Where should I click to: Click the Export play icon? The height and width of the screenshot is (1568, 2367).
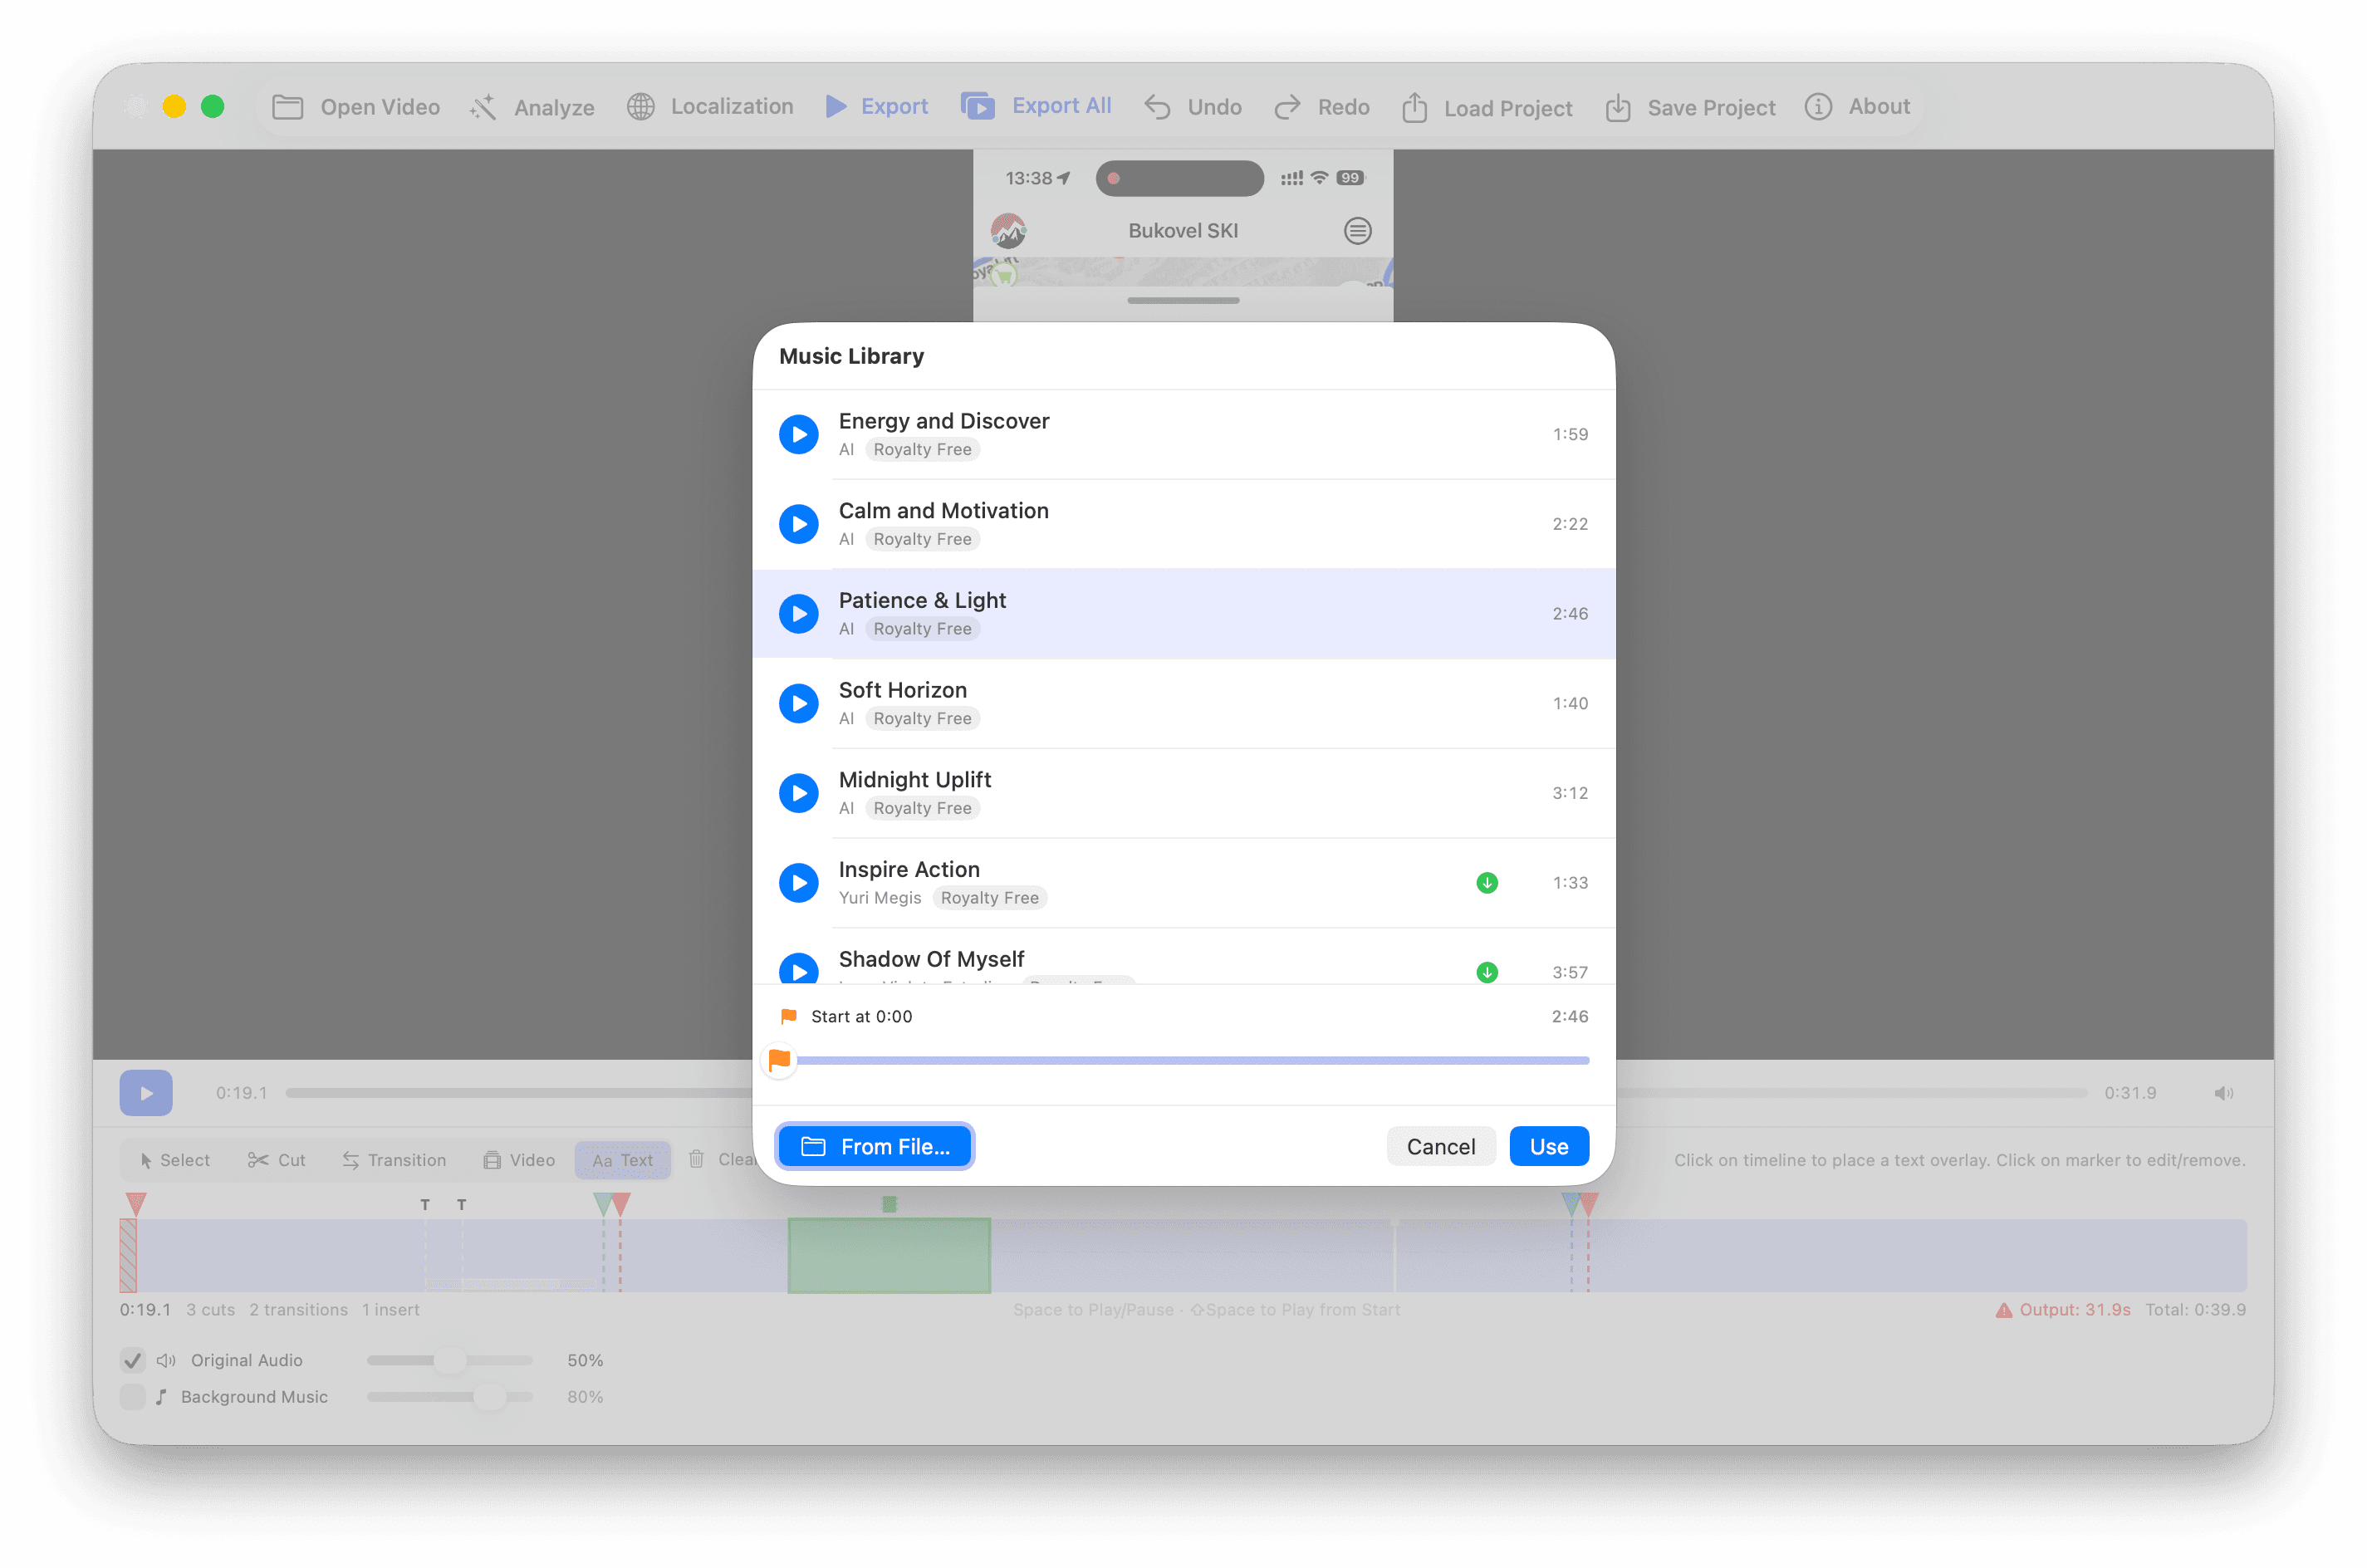click(836, 106)
